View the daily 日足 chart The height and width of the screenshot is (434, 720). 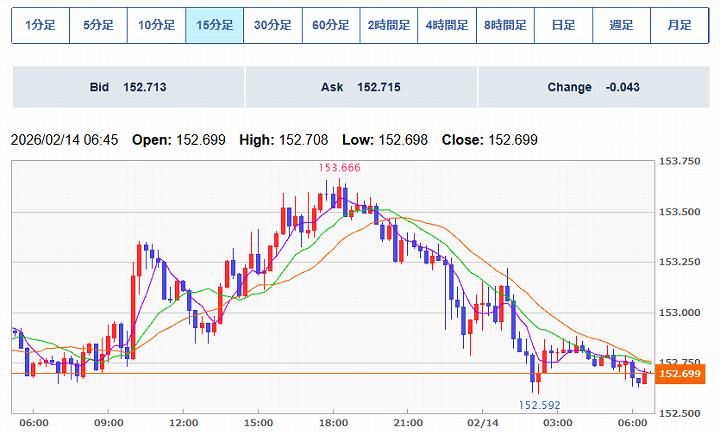pos(562,24)
